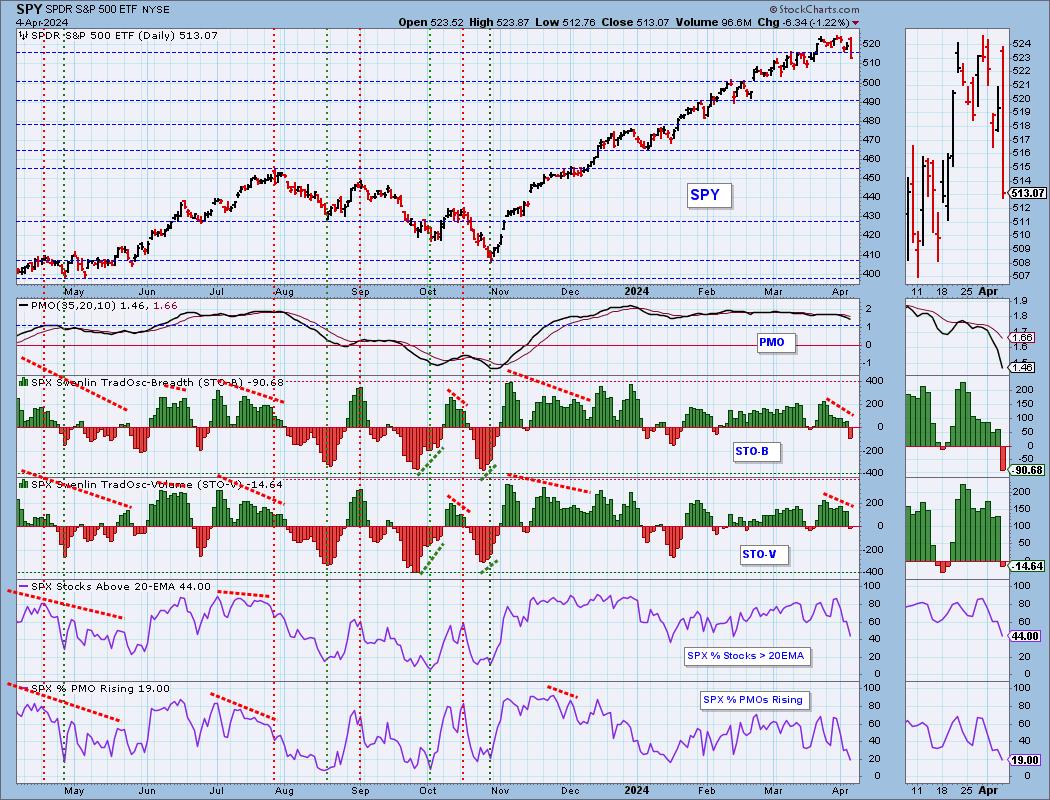1050x800 pixels.
Task: Click the -14.64 STO-V value tag
Action: point(1028,566)
